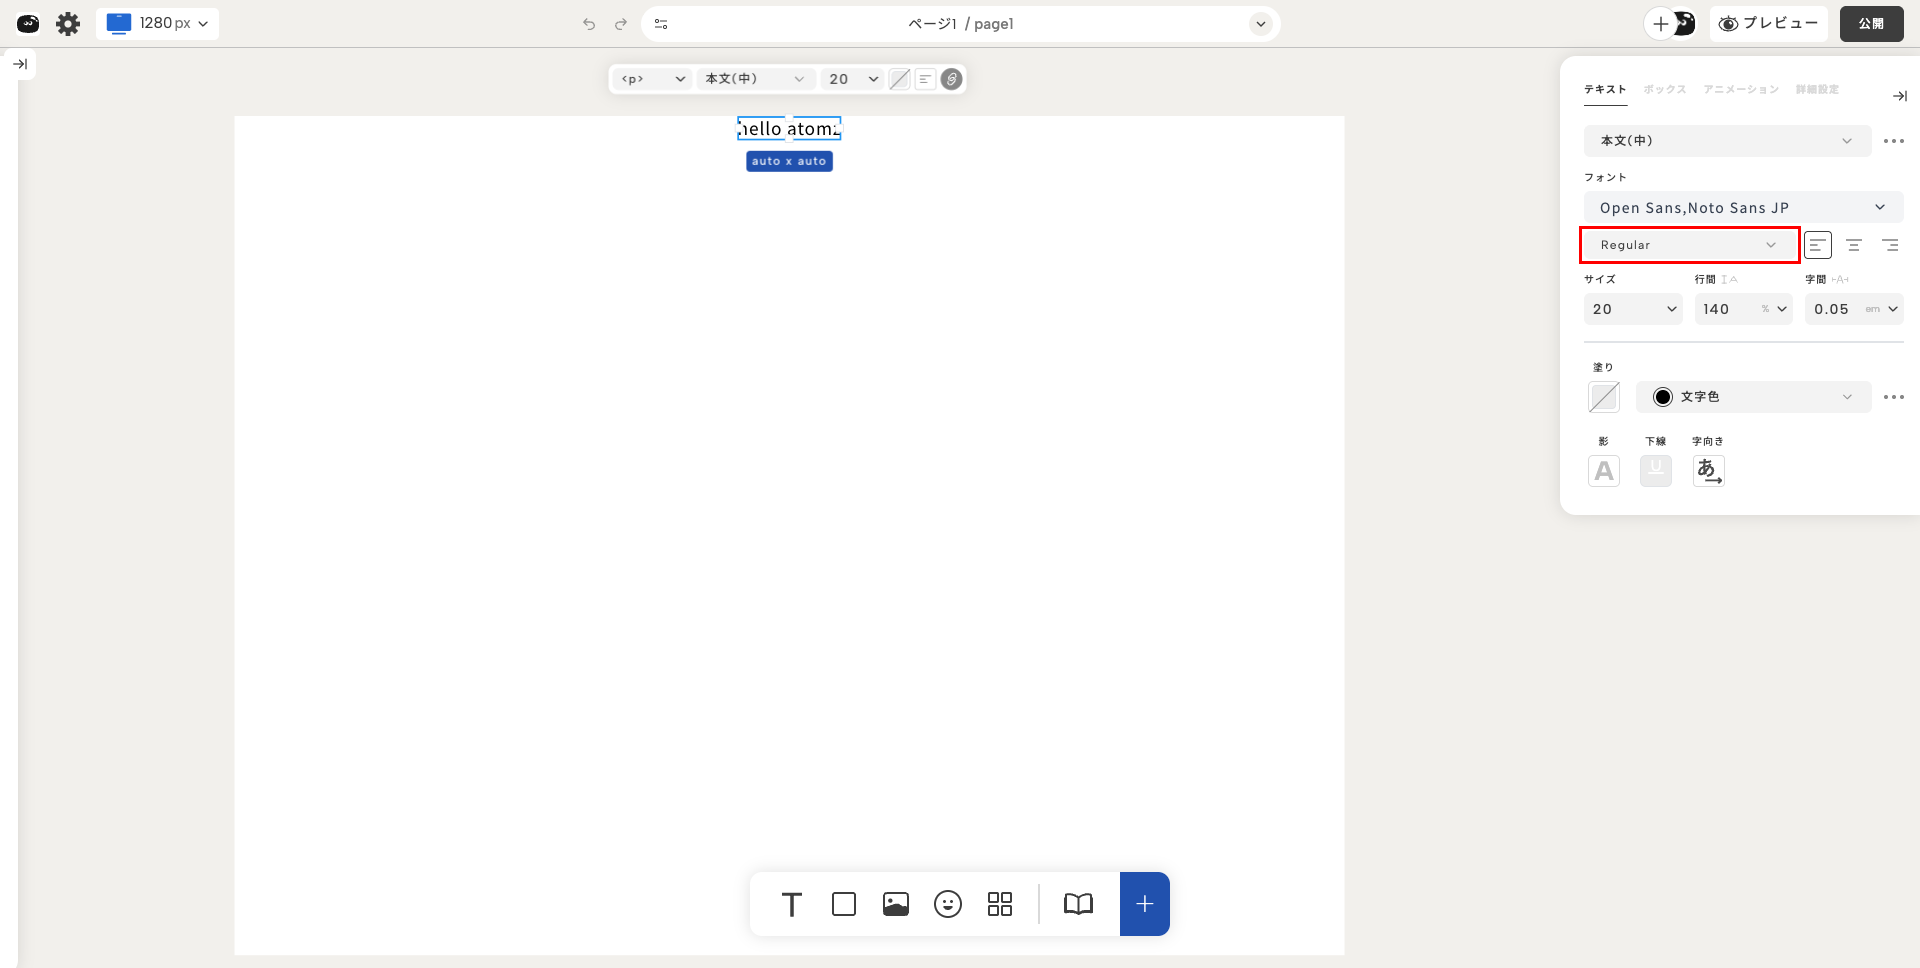Set text alignment to right

pos(1890,245)
